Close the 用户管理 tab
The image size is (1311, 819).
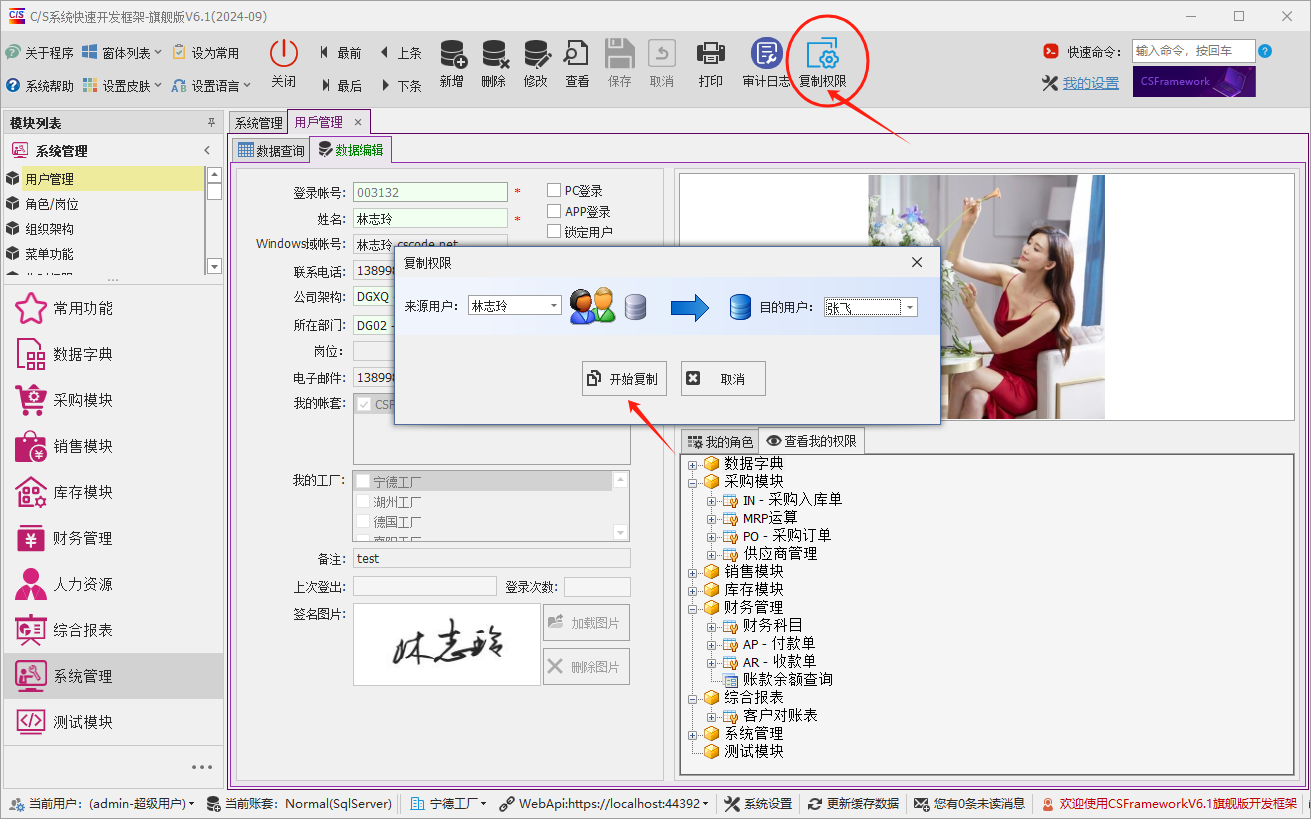[x=358, y=122]
